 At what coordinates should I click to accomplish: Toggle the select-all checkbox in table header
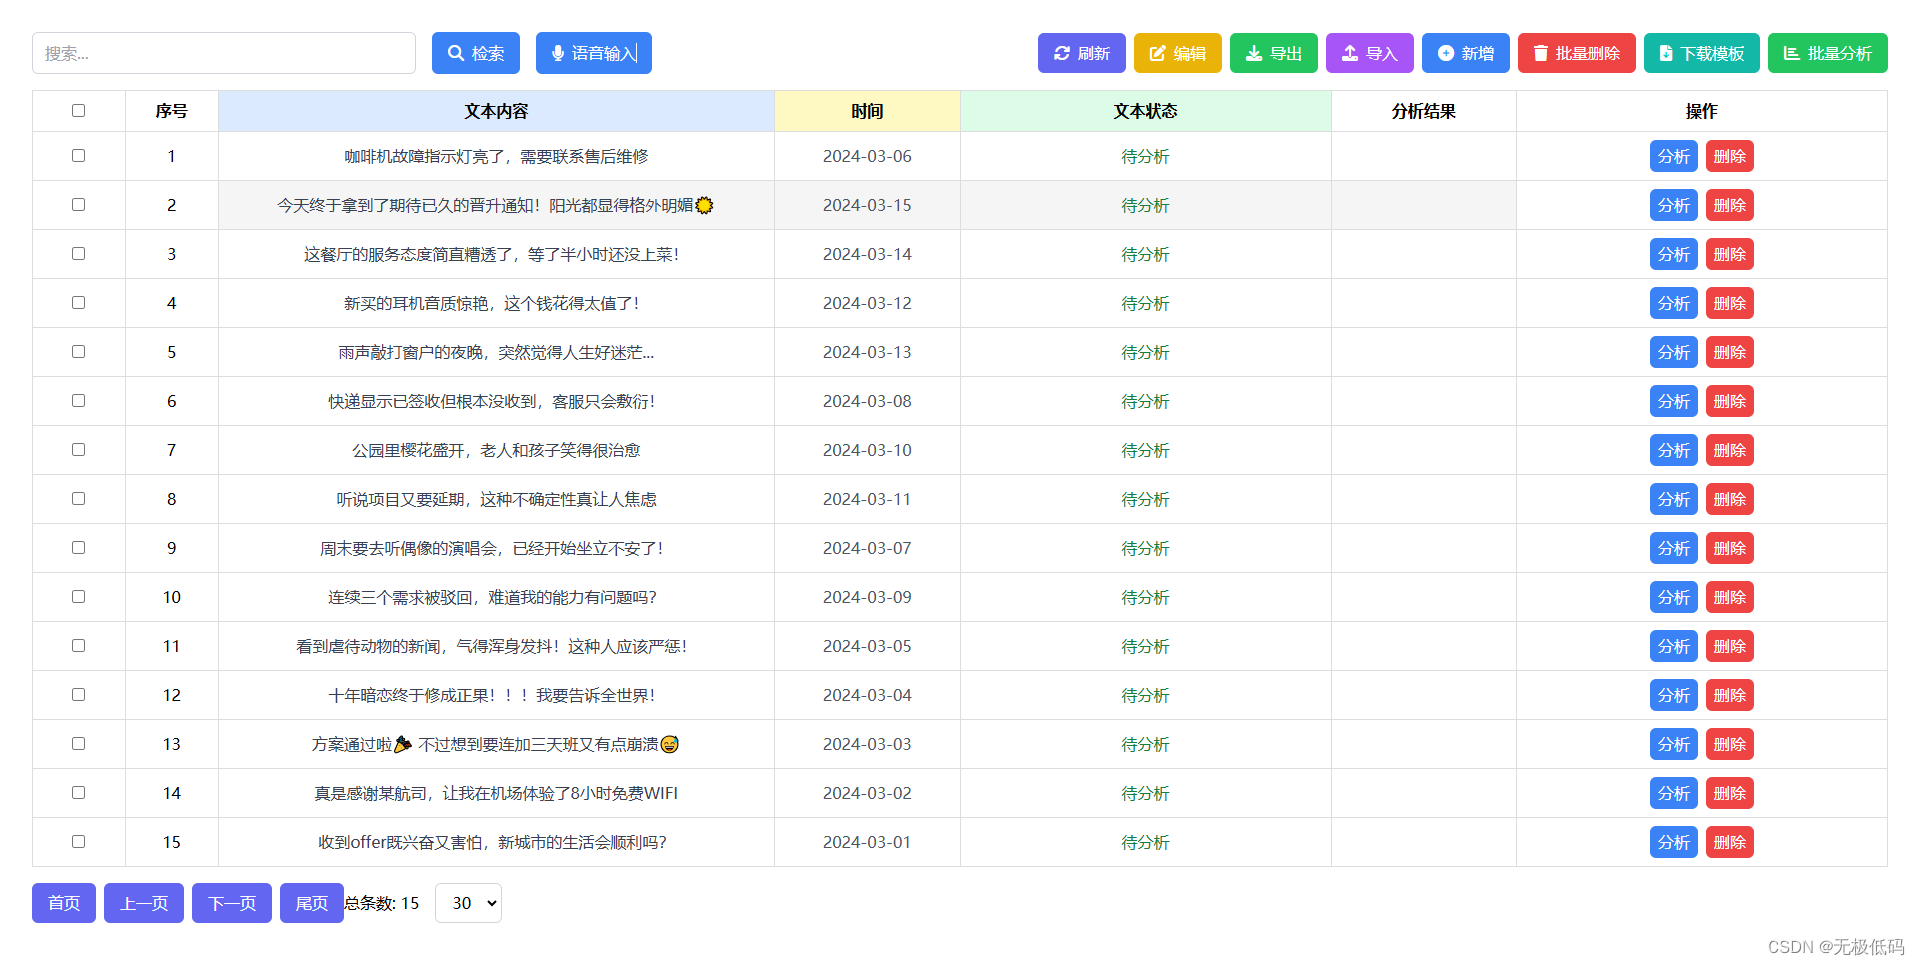78,111
